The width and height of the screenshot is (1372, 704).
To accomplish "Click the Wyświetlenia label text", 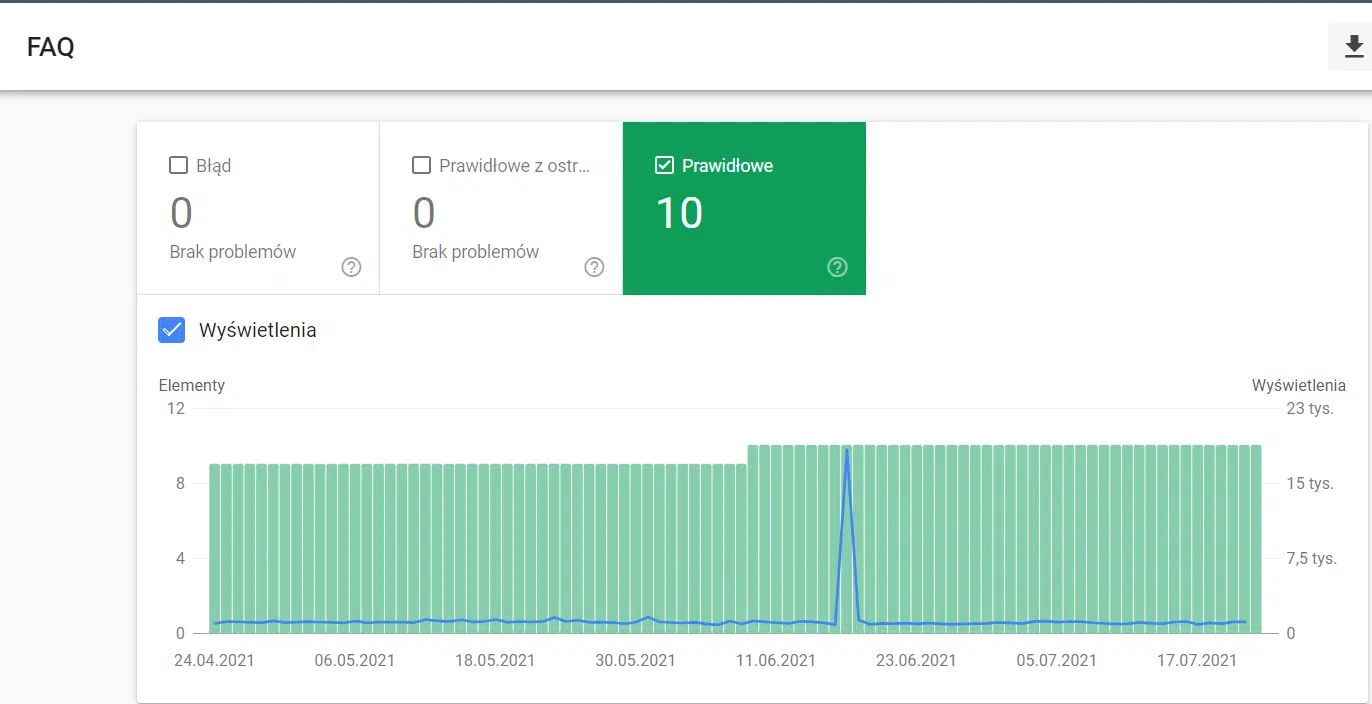I will point(258,330).
